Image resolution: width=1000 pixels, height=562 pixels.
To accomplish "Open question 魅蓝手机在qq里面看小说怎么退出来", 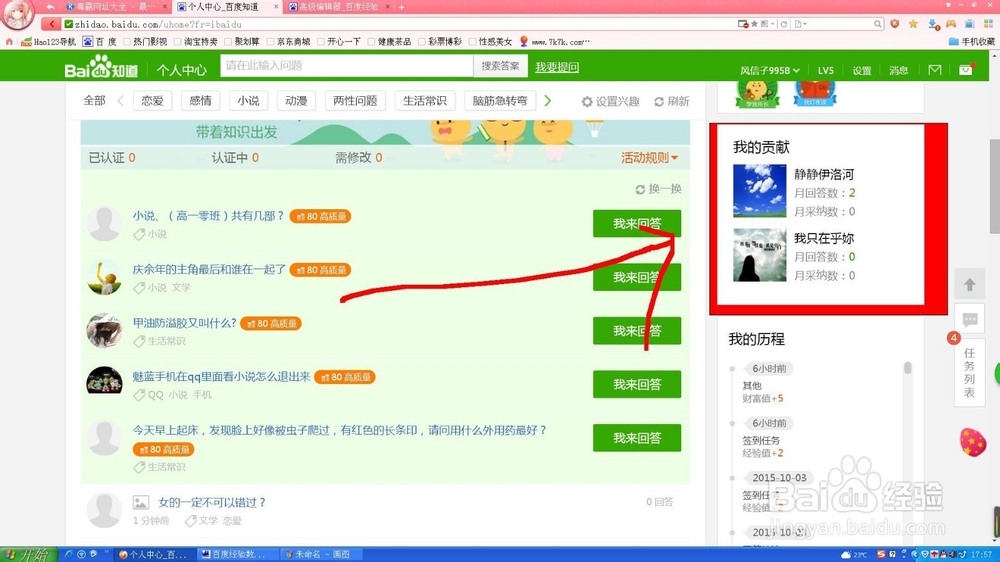I will pos(221,376).
